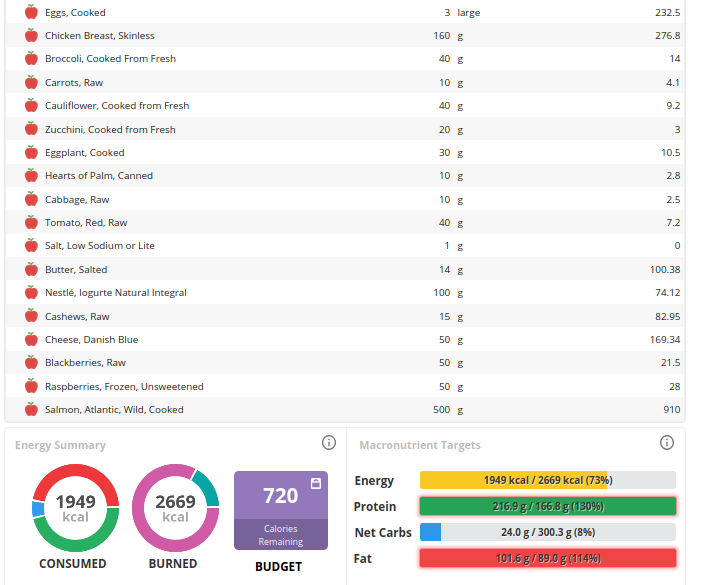Click the 74.12 value for Nestlé Iogurte

pos(667,293)
